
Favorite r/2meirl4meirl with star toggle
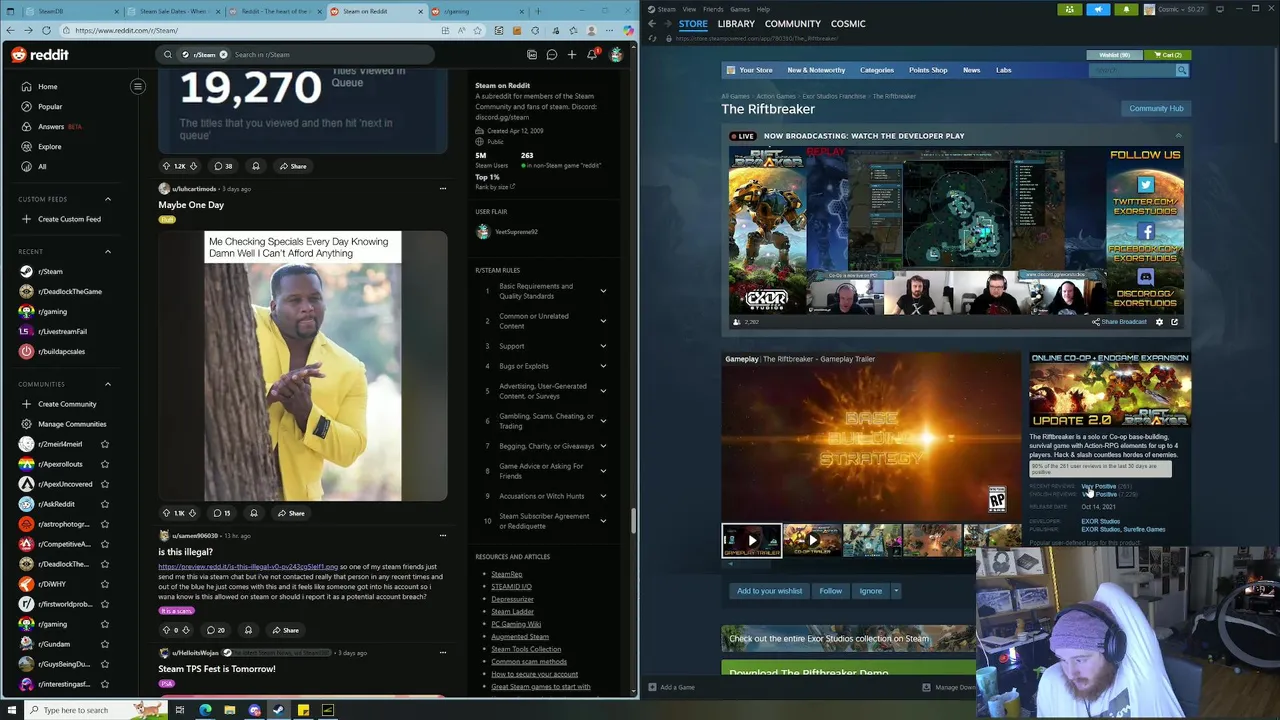pyautogui.click(x=105, y=444)
